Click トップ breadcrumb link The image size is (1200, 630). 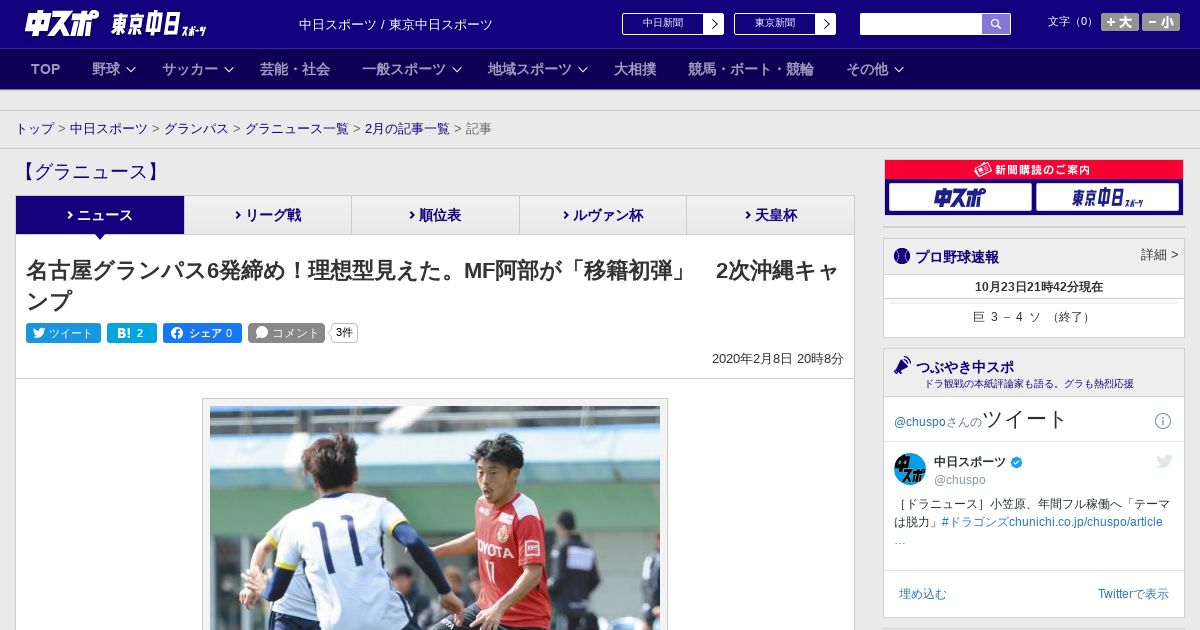click(35, 129)
